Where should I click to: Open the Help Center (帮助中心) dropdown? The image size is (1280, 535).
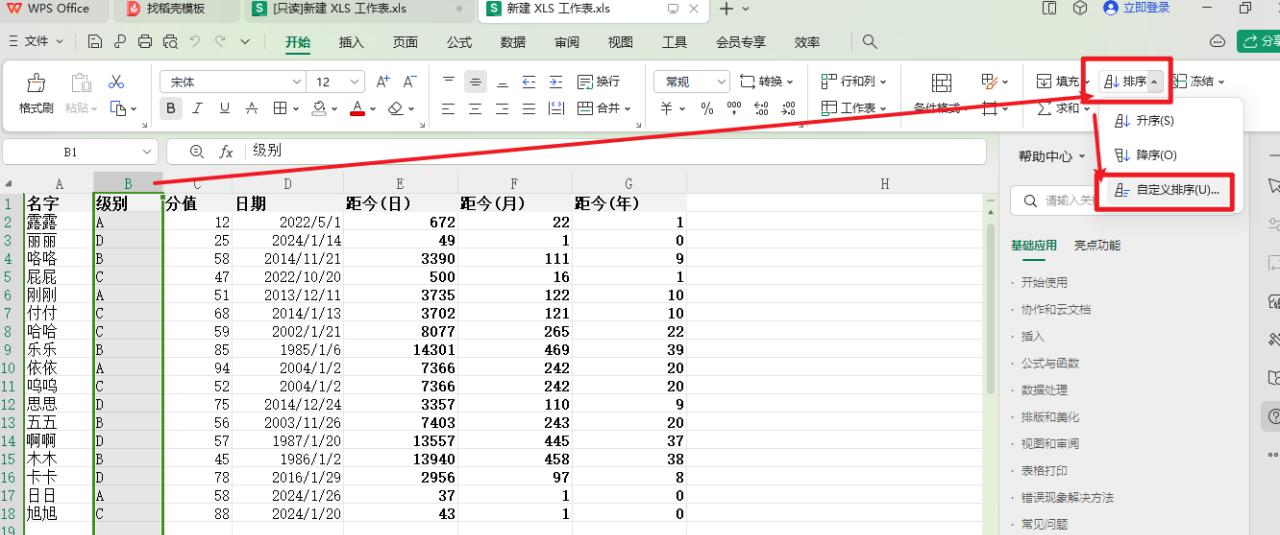pos(1052,156)
